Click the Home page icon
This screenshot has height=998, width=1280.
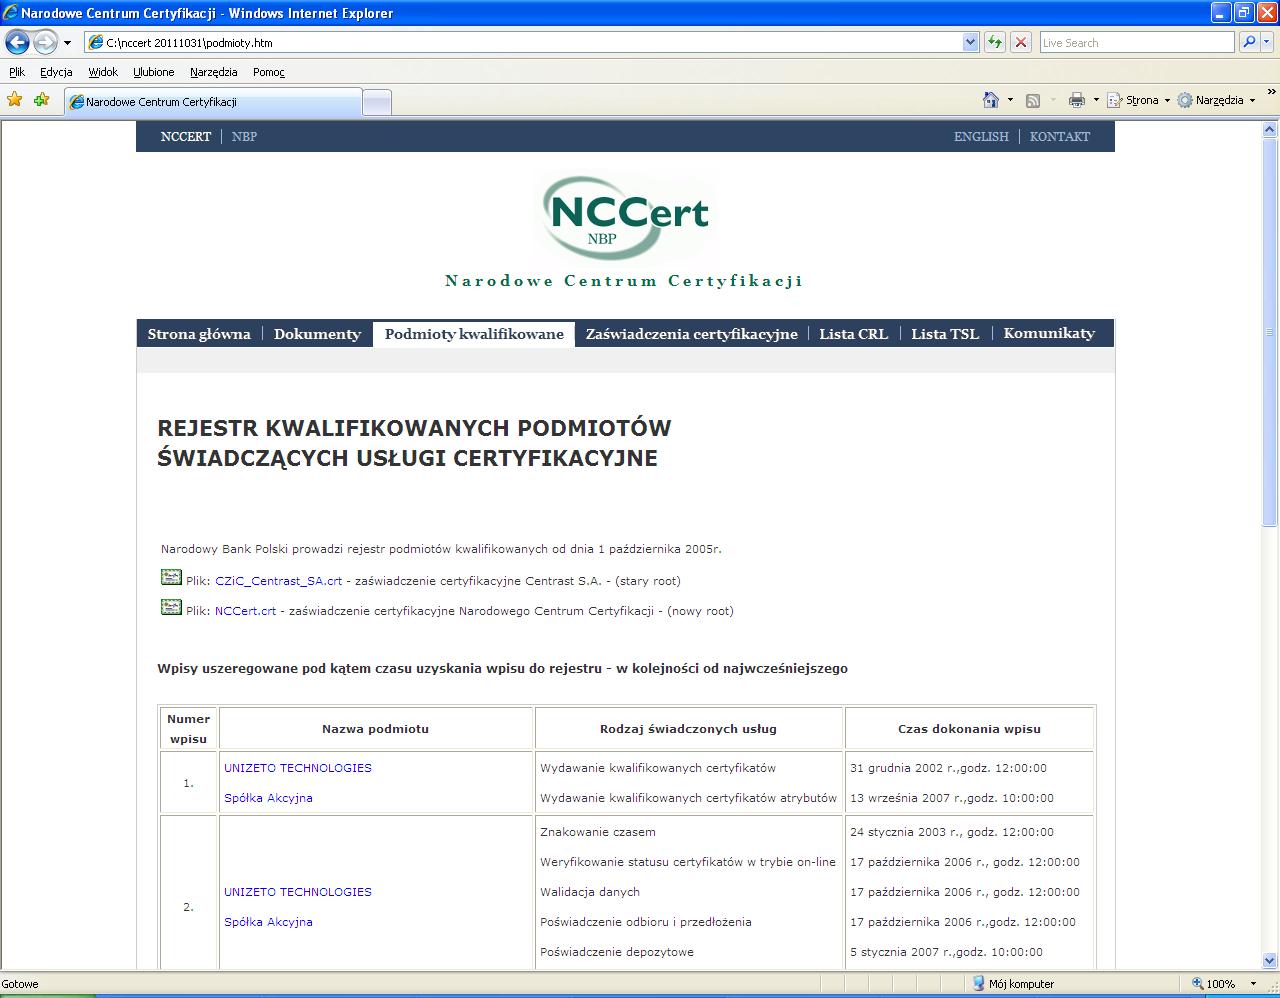click(991, 100)
